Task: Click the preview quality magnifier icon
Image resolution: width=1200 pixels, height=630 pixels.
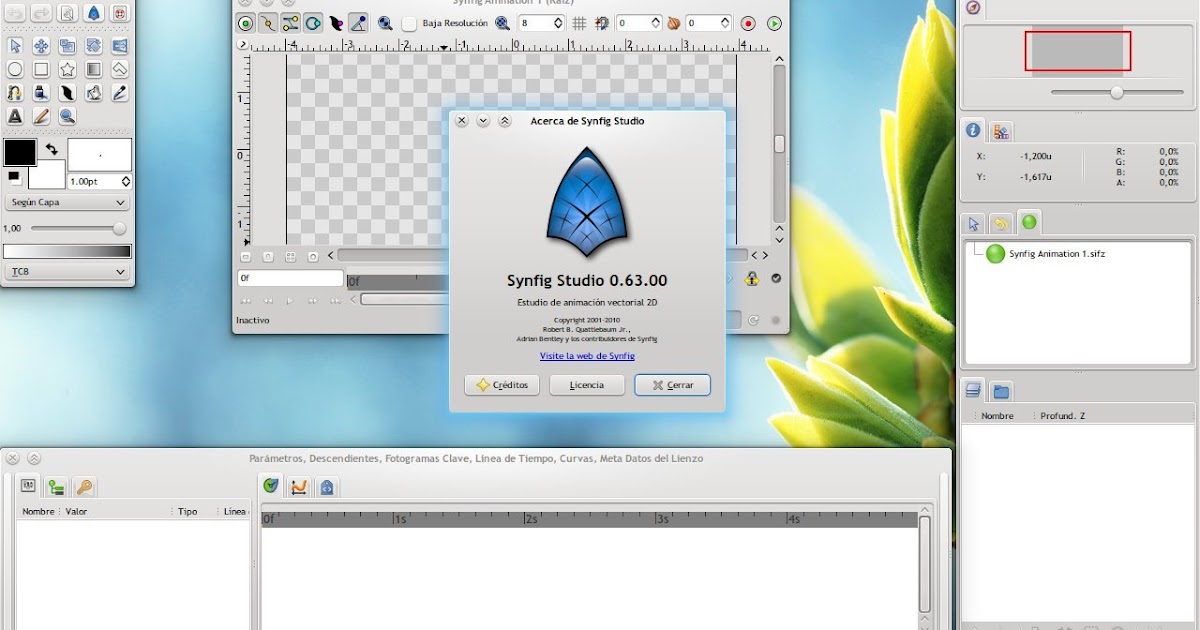Action: coord(502,23)
